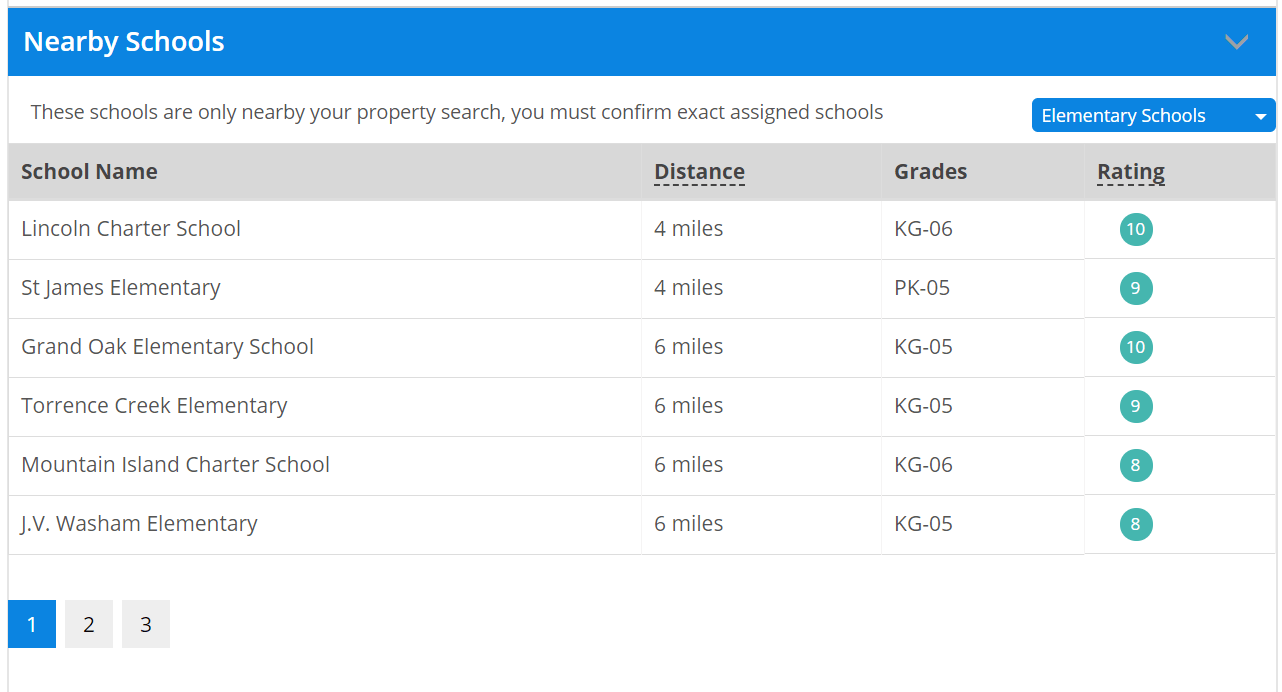Click the Rating column header
1282x692 pixels.
pyautogui.click(x=1131, y=172)
